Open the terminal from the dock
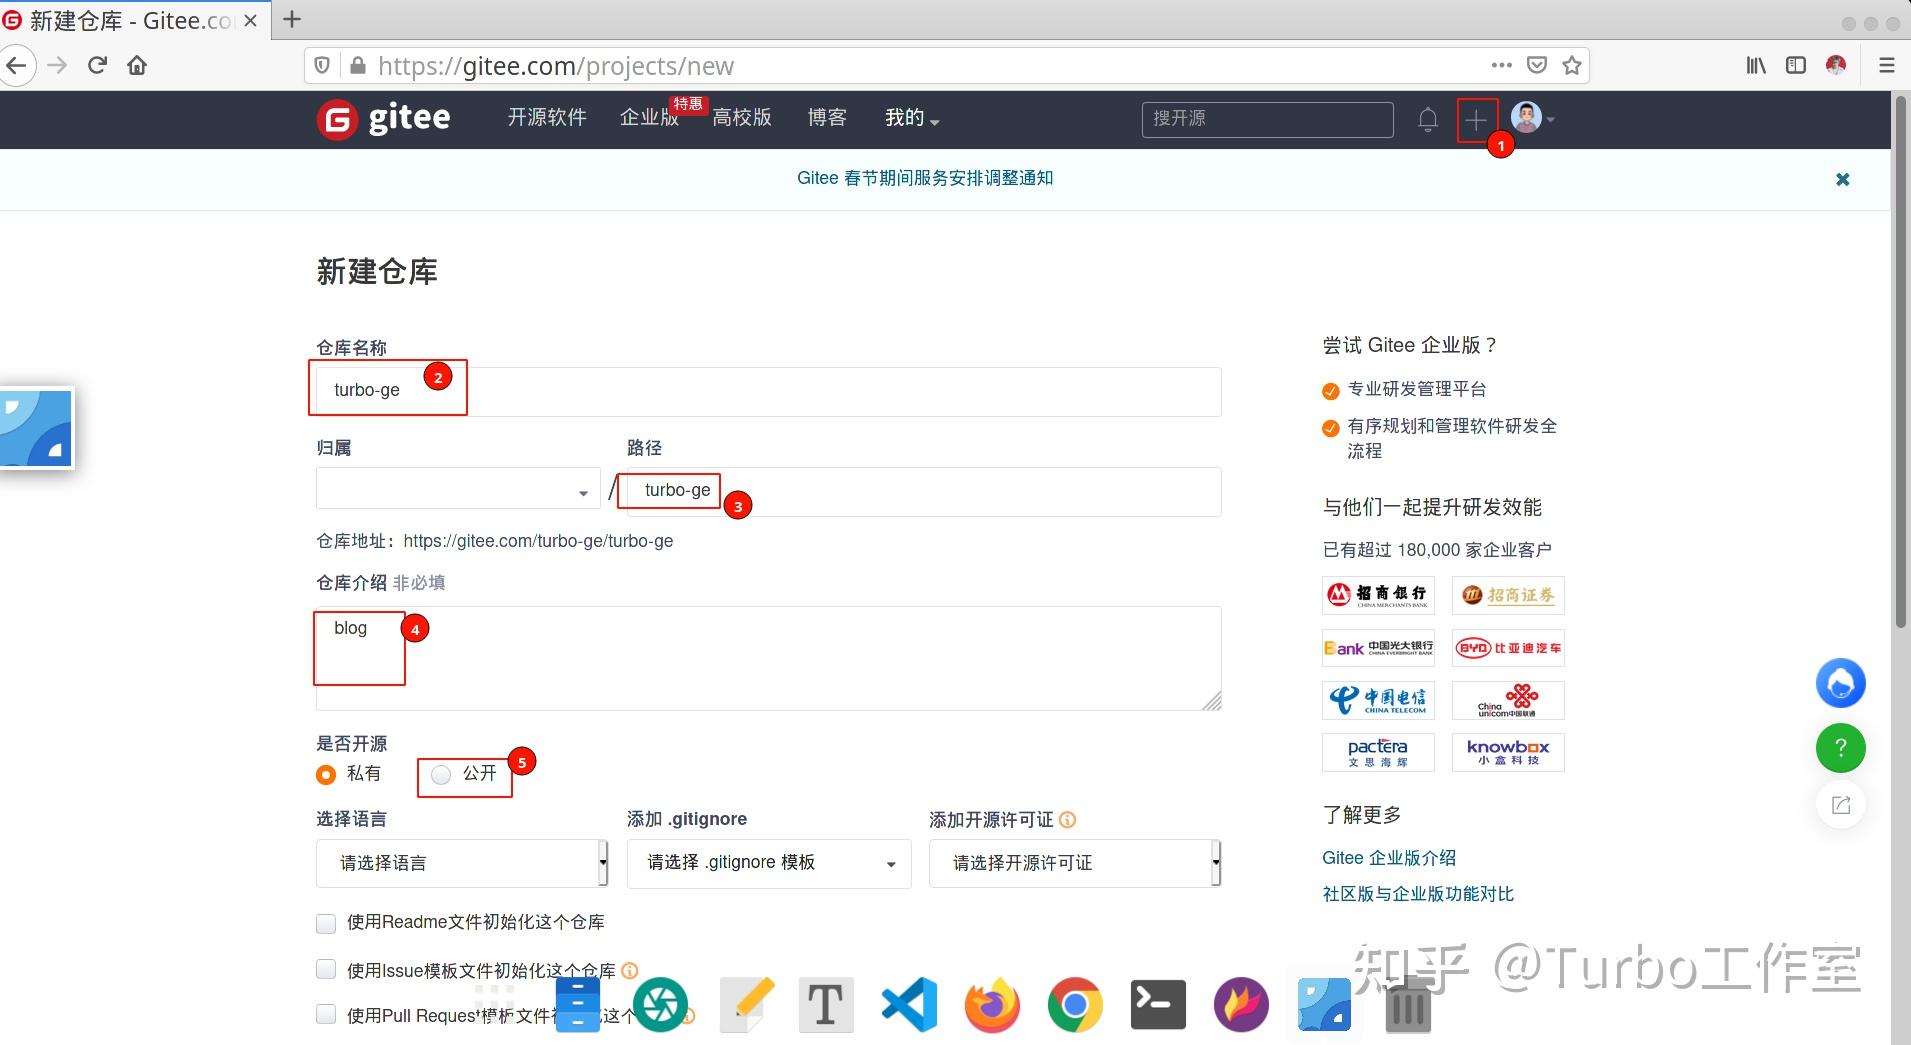This screenshot has height=1045, width=1911. tap(1158, 1004)
